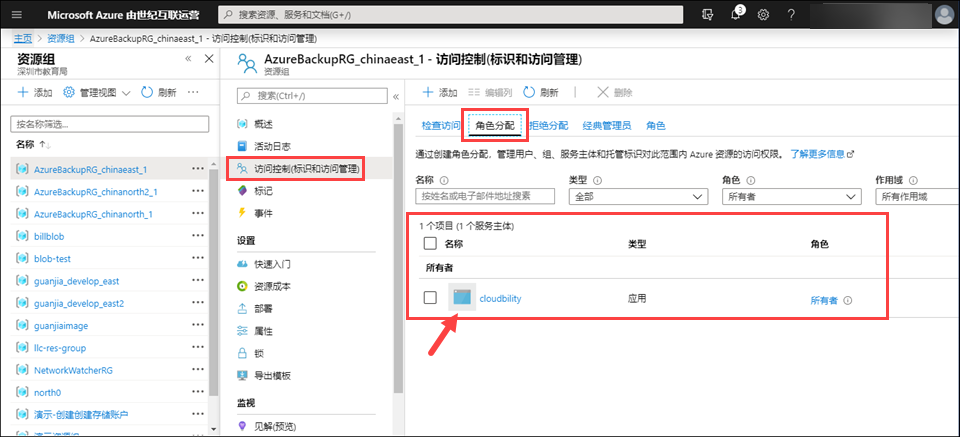Open more options for the NetworkWatcherRG row
The height and width of the screenshot is (437, 960).
(197, 370)
